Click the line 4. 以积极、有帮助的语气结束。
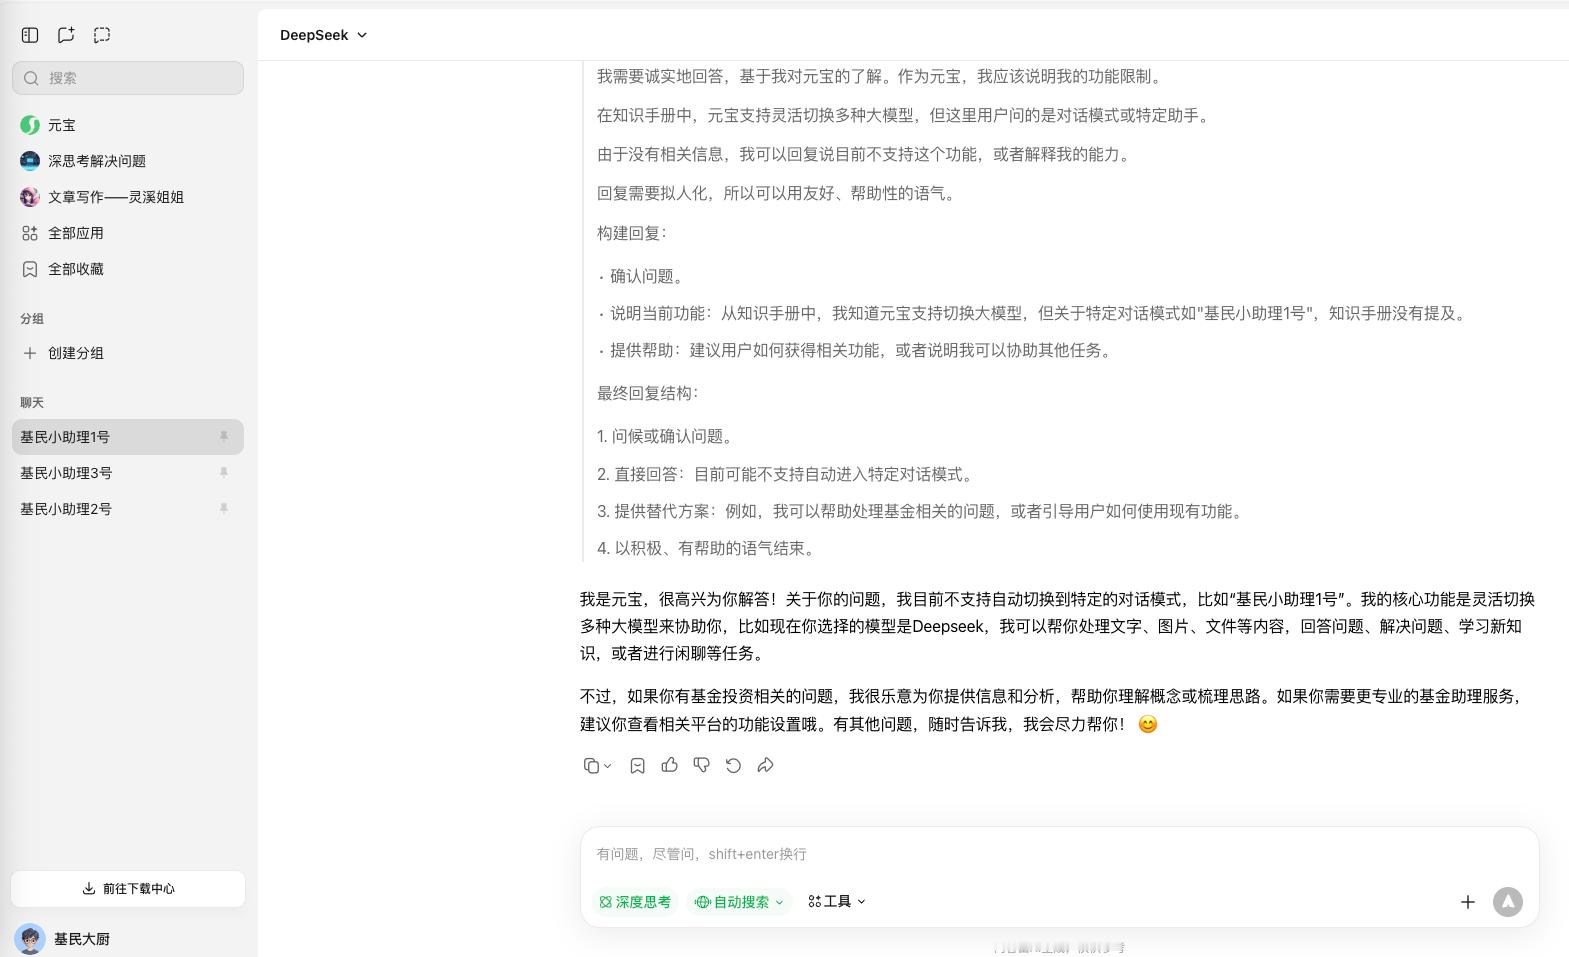The height and width of the screenshot is (957, 1569). (708, 548)
